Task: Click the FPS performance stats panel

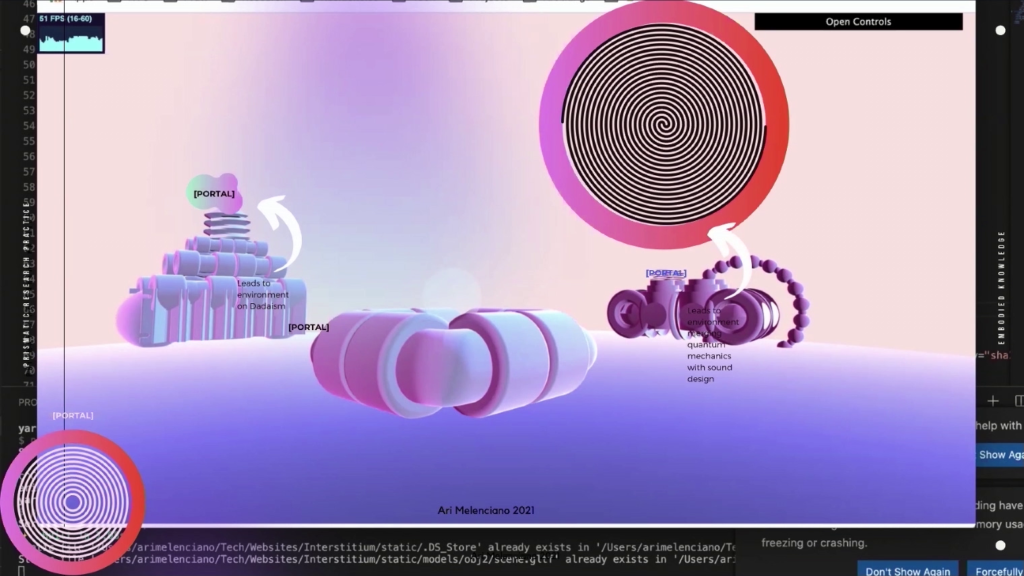Action: coord(71,33)
